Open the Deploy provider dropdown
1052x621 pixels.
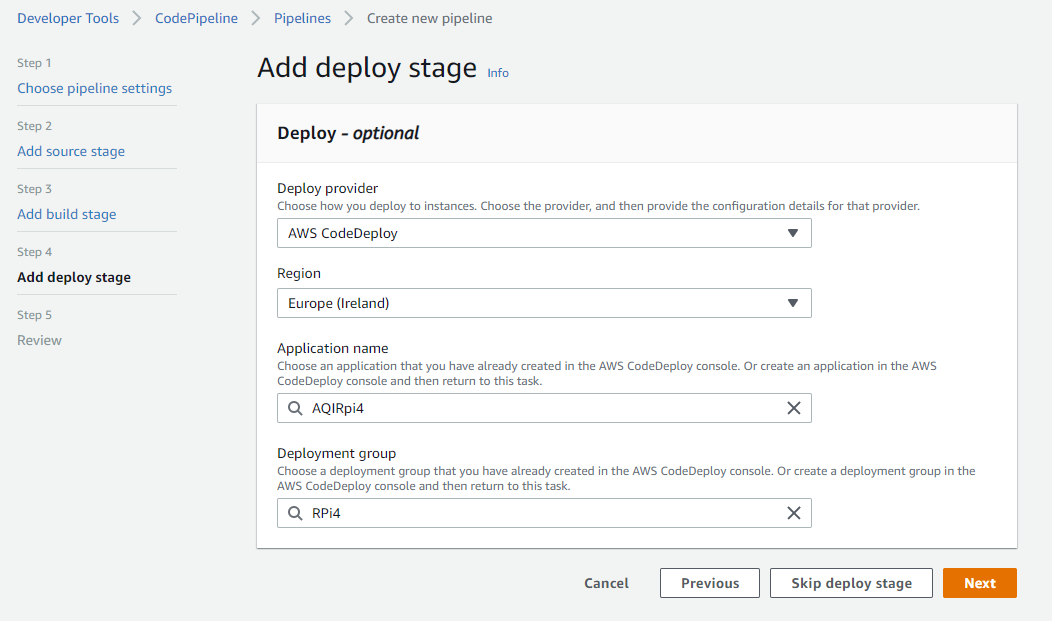click(x=544, y=233)
